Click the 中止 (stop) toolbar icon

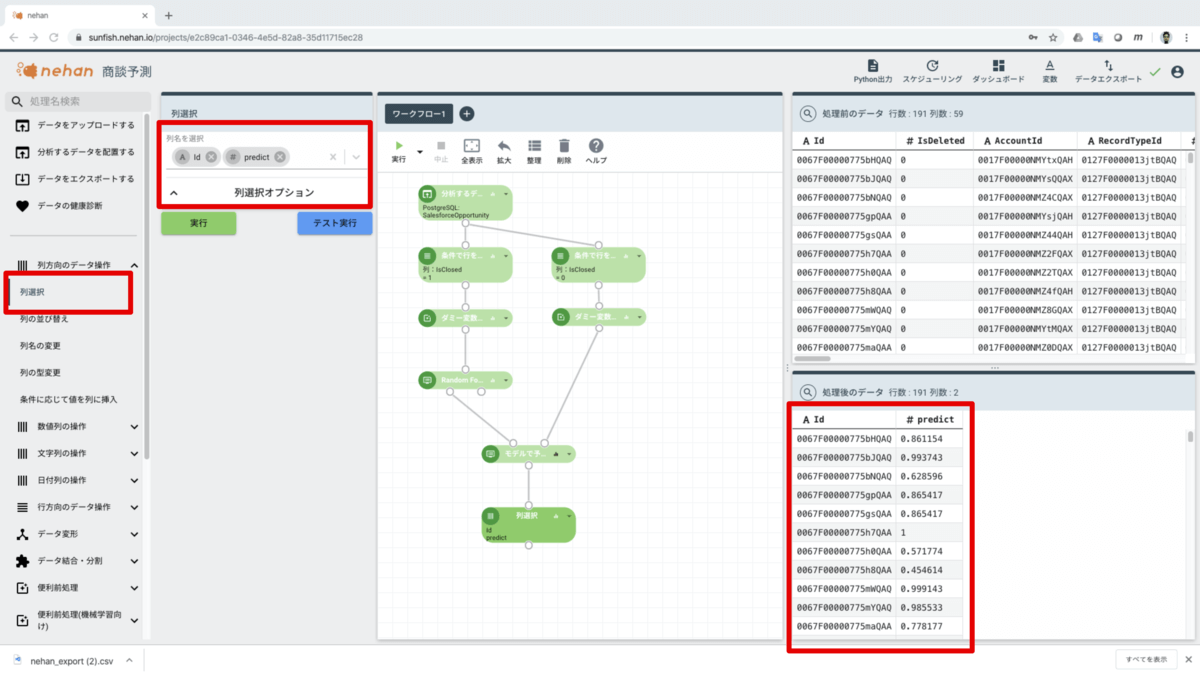click(441, 146)
